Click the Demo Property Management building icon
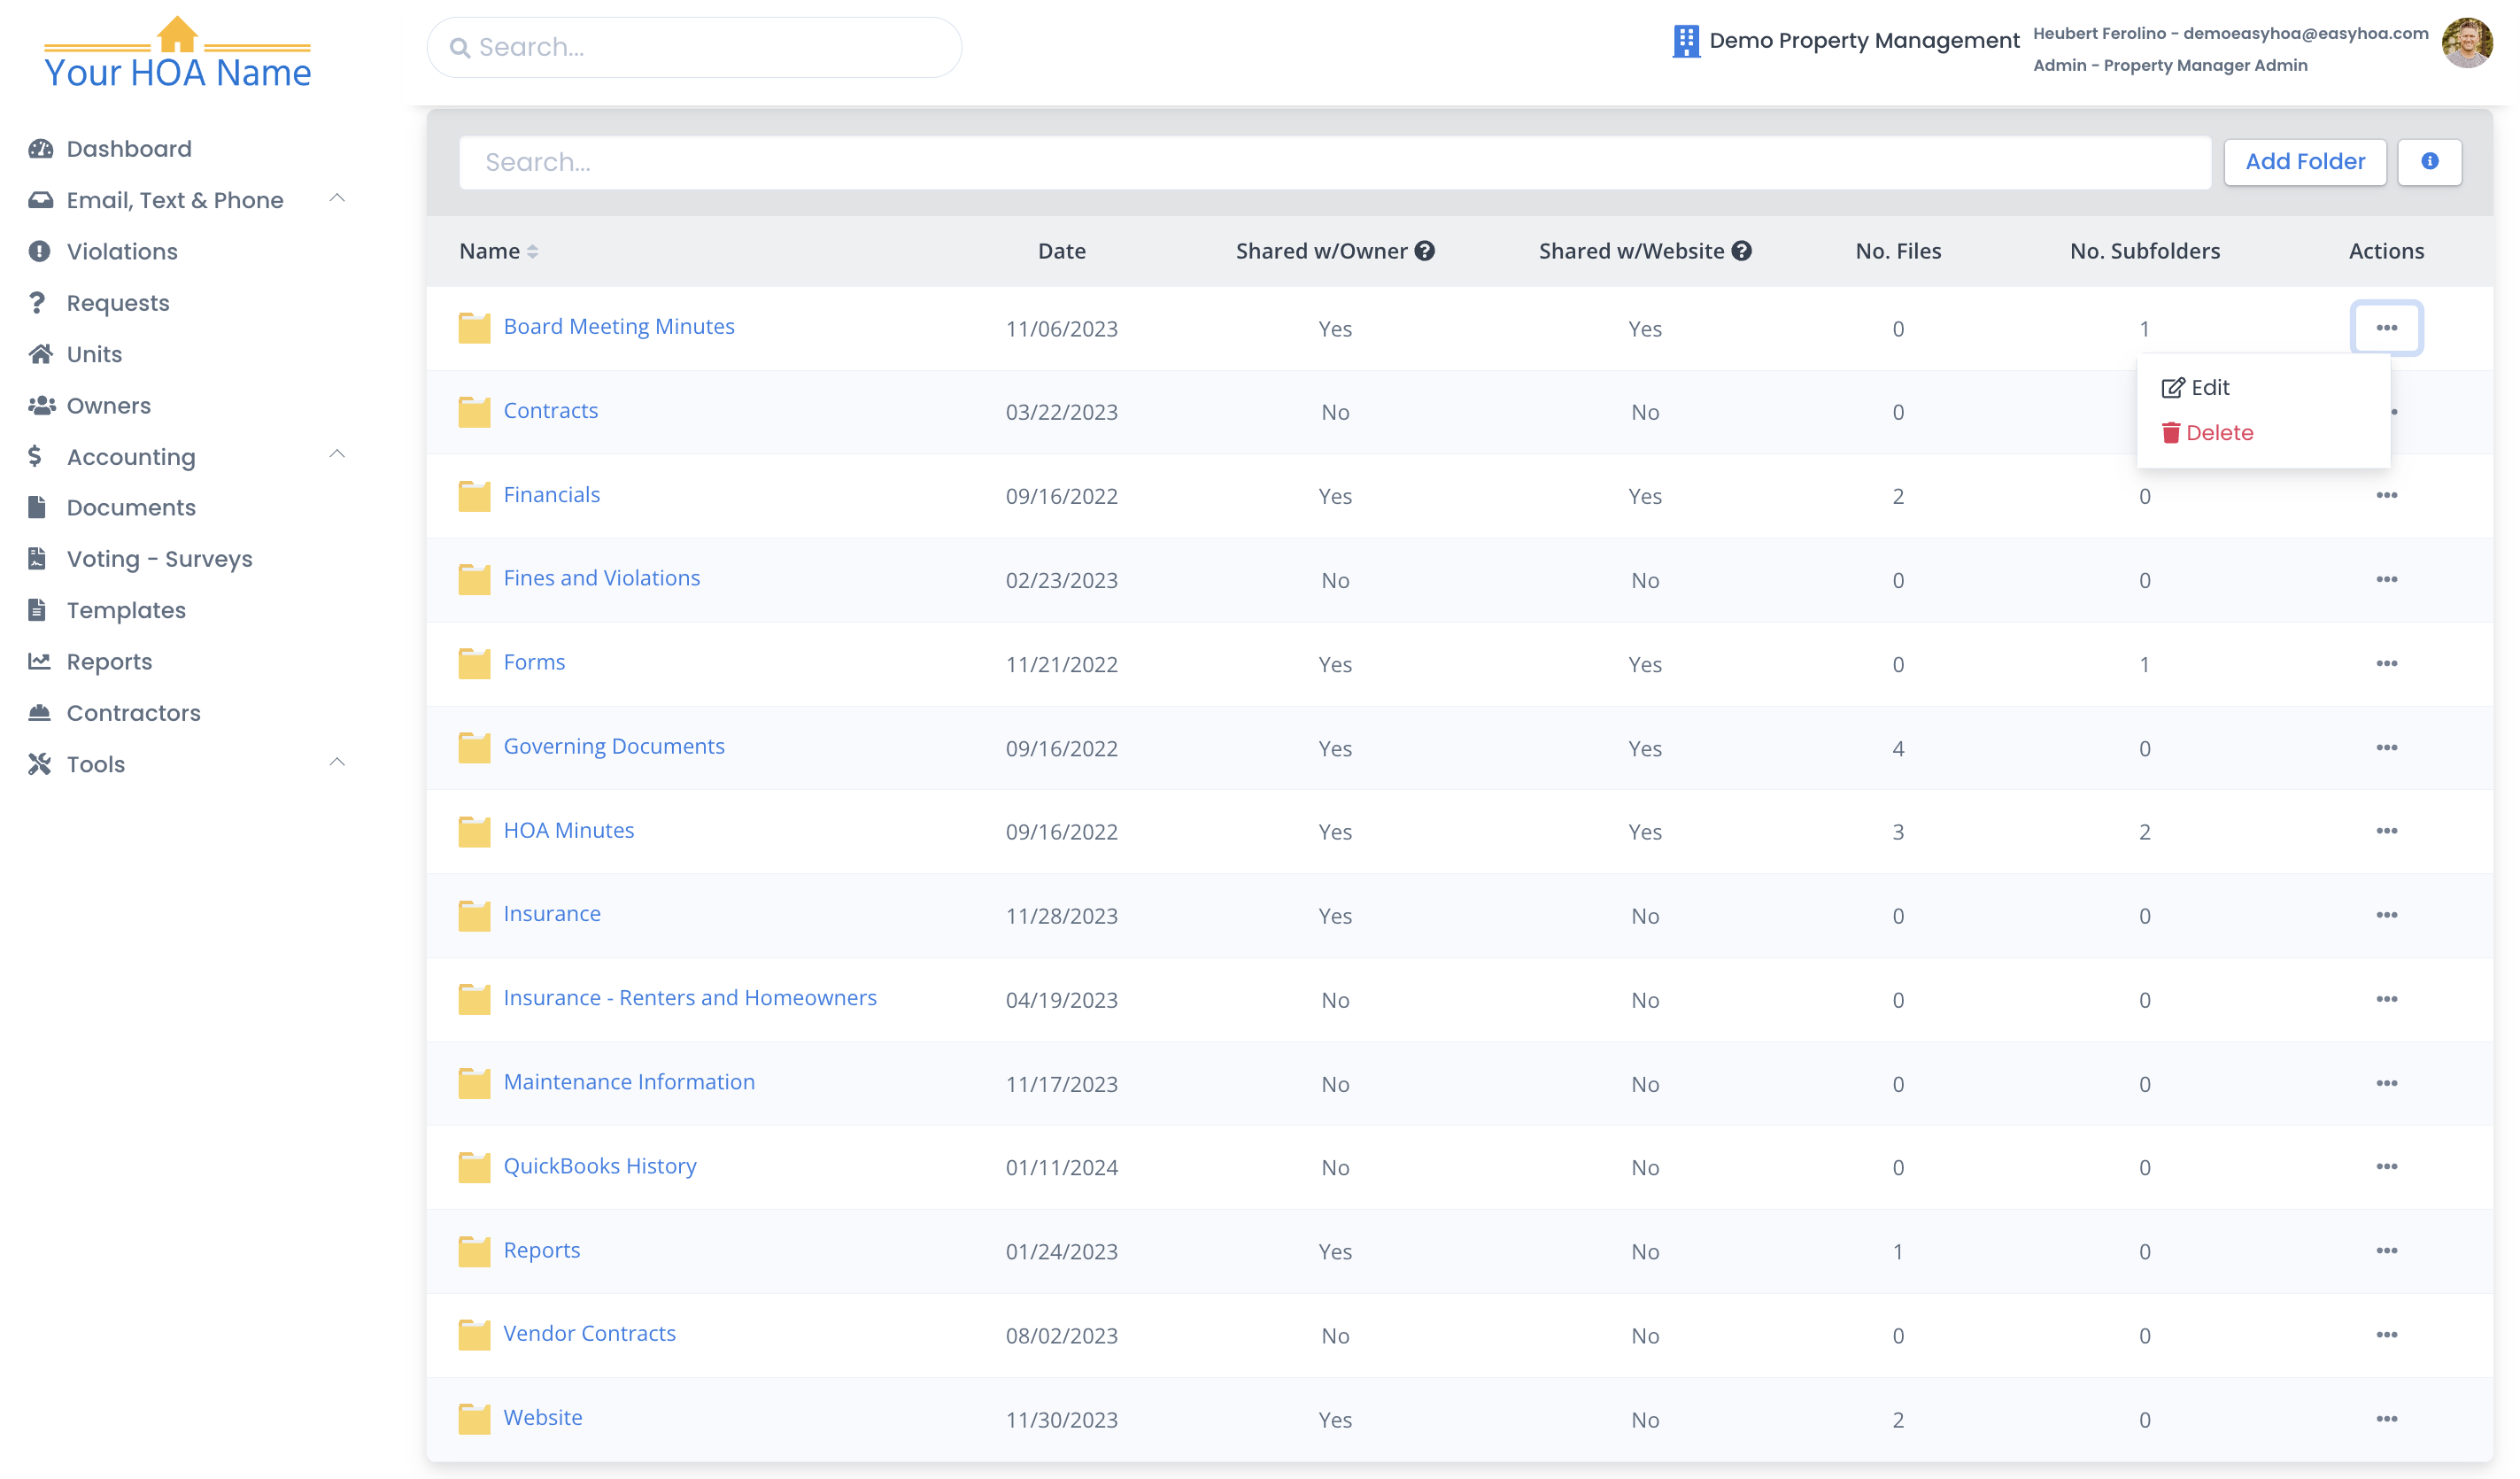The width and height of the screenshot is (2520, 1479). coord(1686,41)
